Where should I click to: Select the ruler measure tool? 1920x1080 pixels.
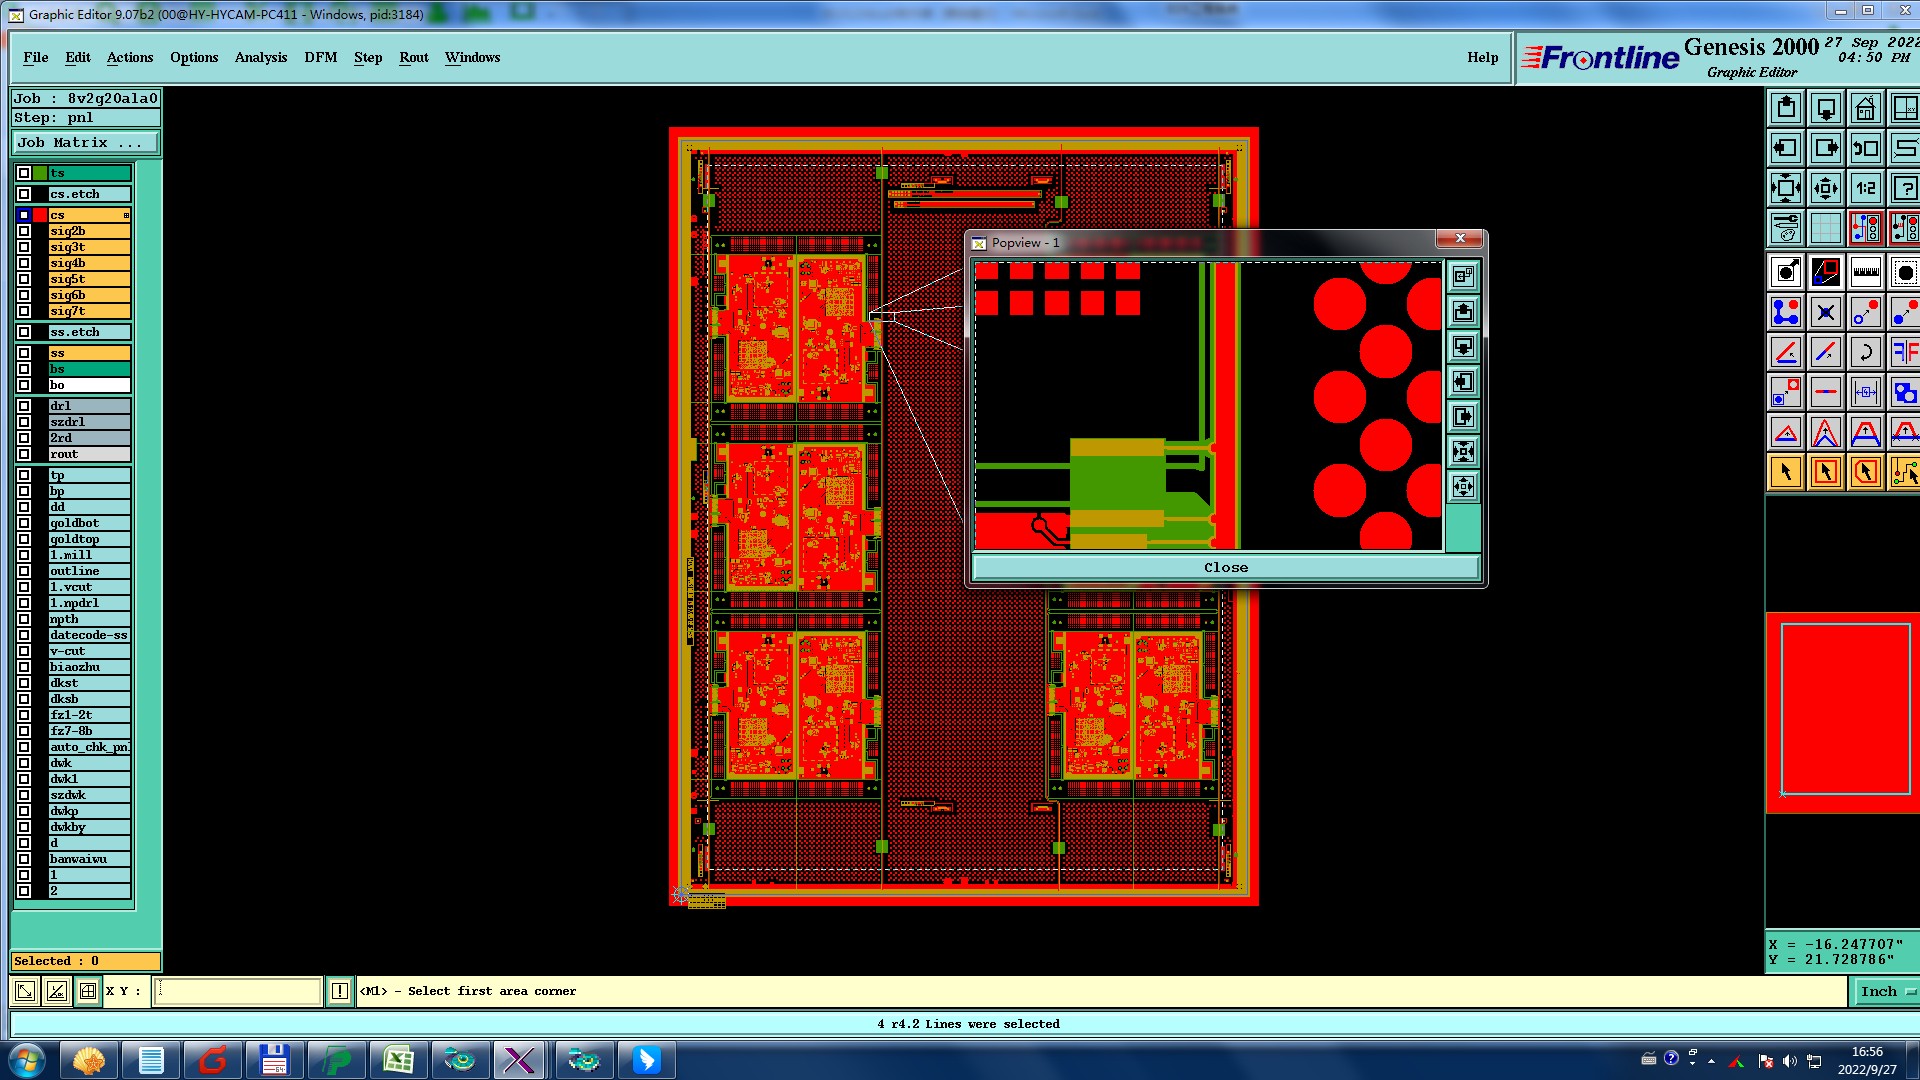[x=1865, y=272]
